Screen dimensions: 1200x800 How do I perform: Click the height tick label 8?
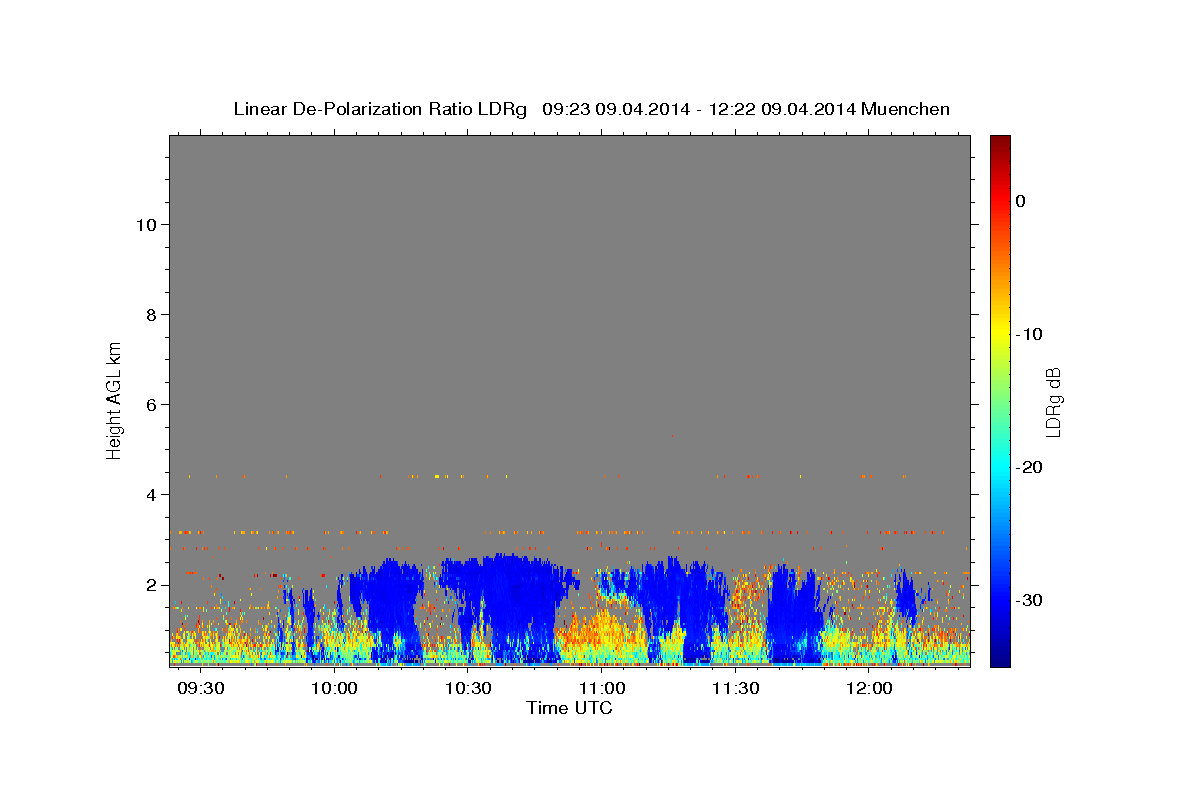(x=151, y=315)
